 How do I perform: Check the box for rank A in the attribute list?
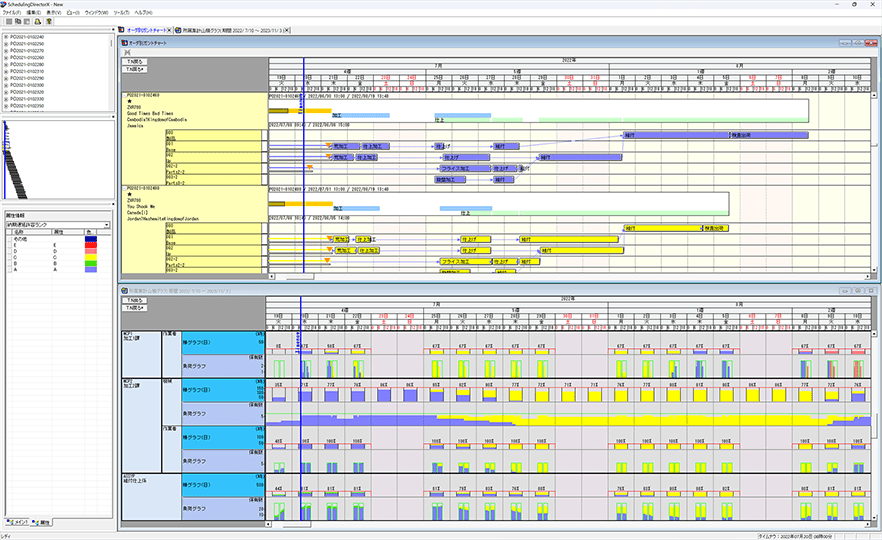tap(10, 269)
